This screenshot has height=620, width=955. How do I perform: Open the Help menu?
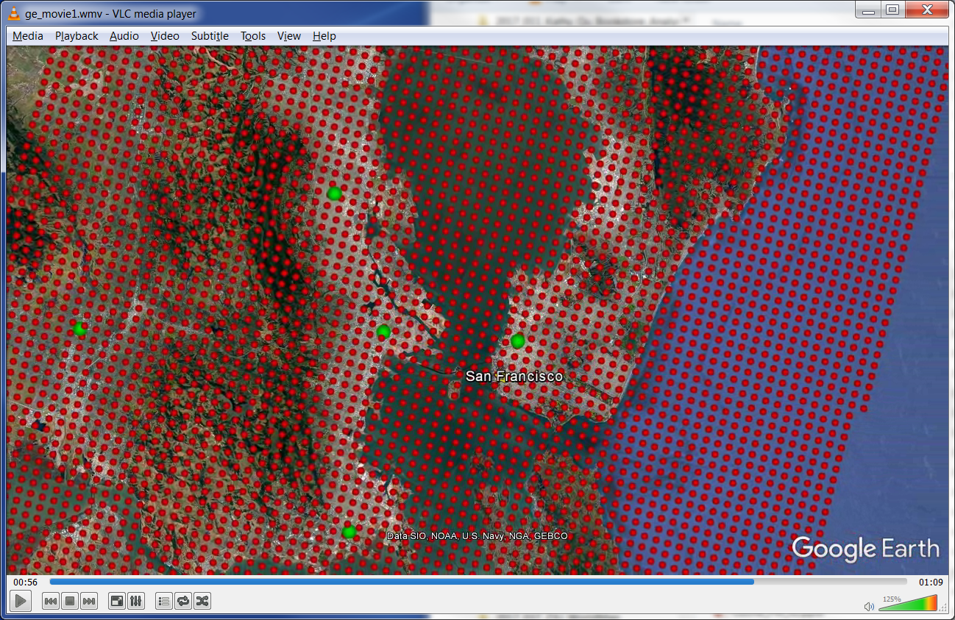click(324, 36)
